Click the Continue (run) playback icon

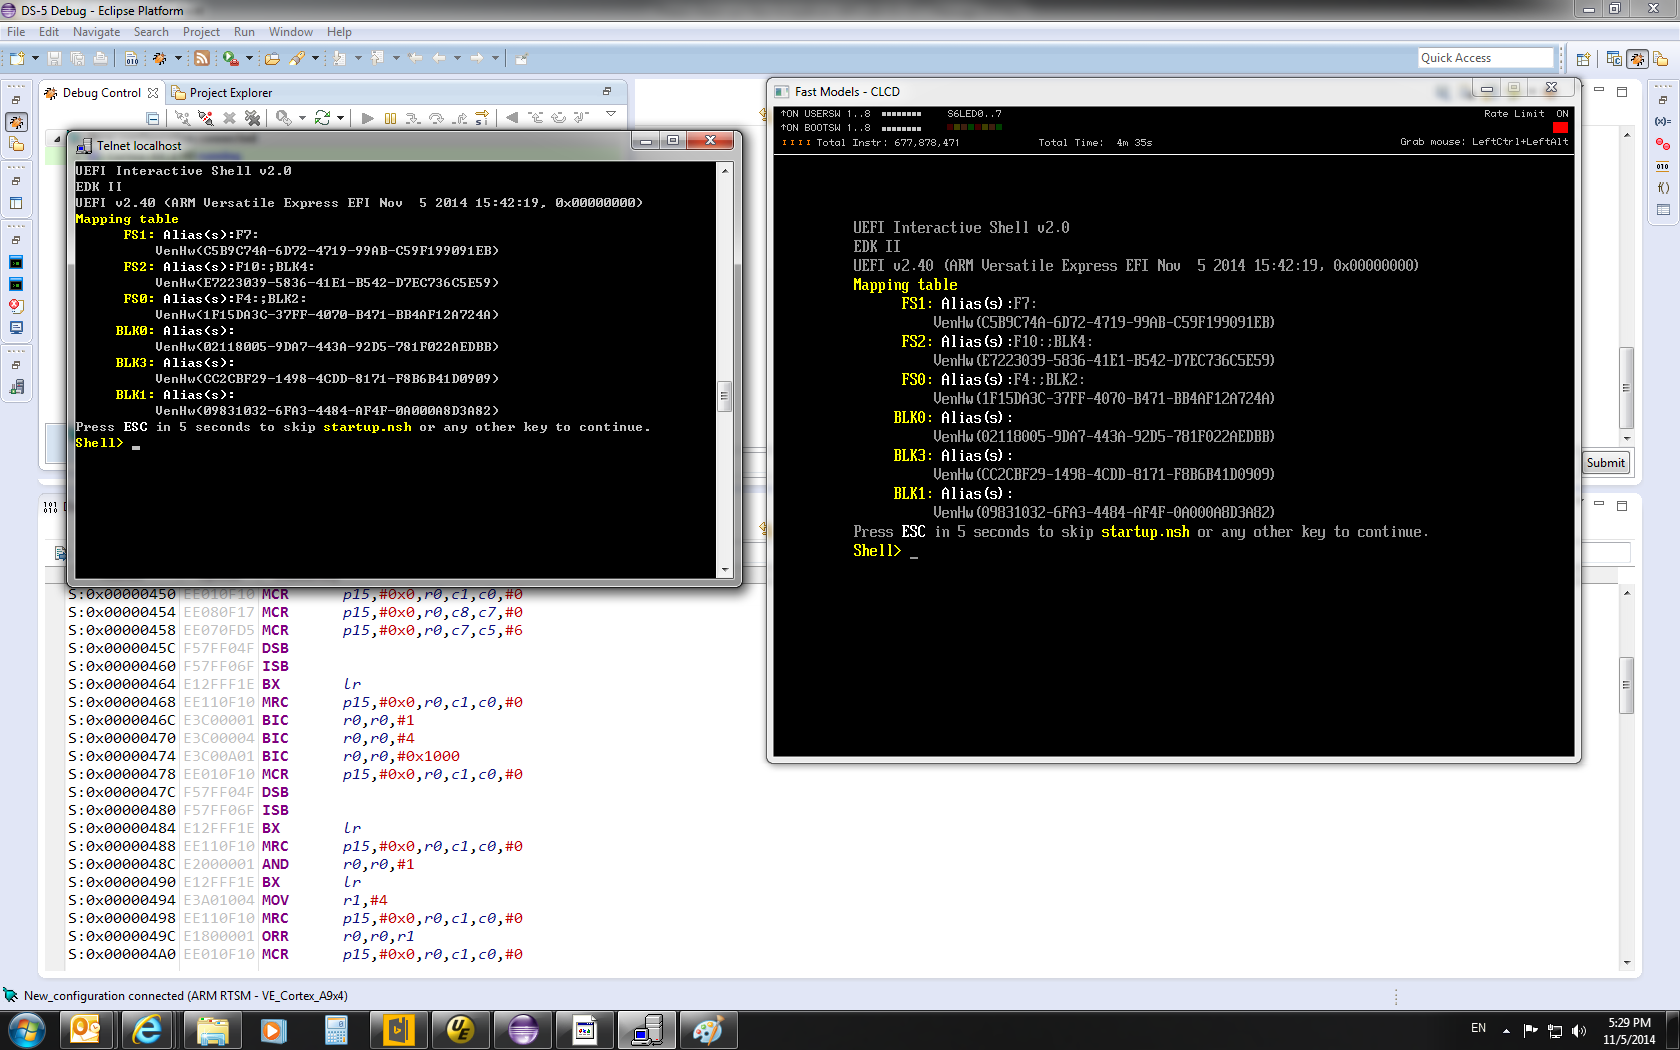(368, 118)
